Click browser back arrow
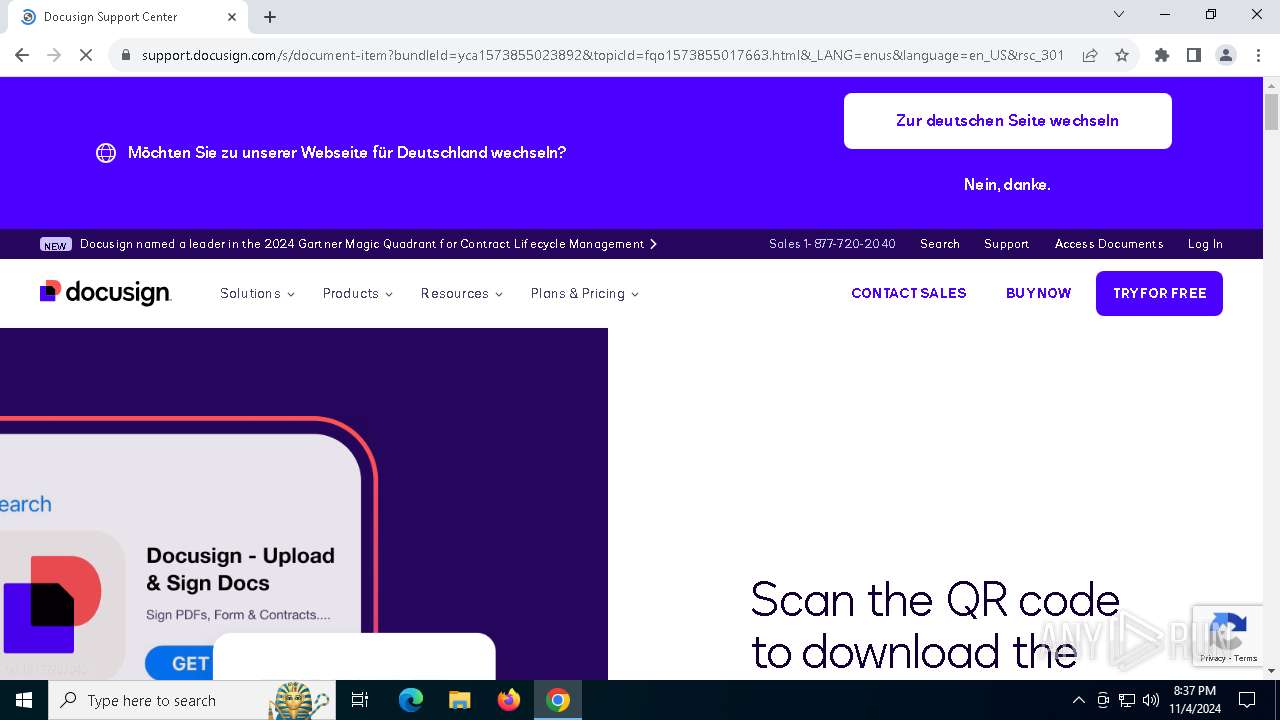Image resolution: width=1280 pixels, height=720 pixels. coord(22,55)
